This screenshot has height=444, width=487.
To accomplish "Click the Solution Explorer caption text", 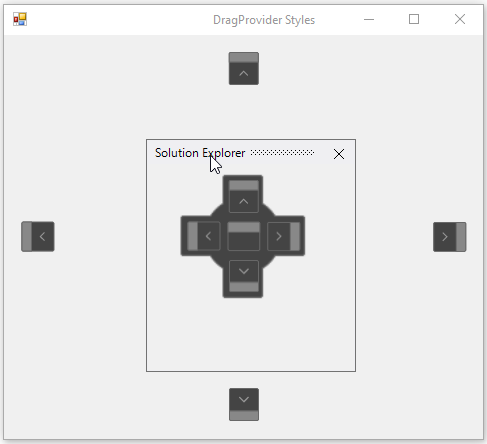I will (x=200, y=153).
